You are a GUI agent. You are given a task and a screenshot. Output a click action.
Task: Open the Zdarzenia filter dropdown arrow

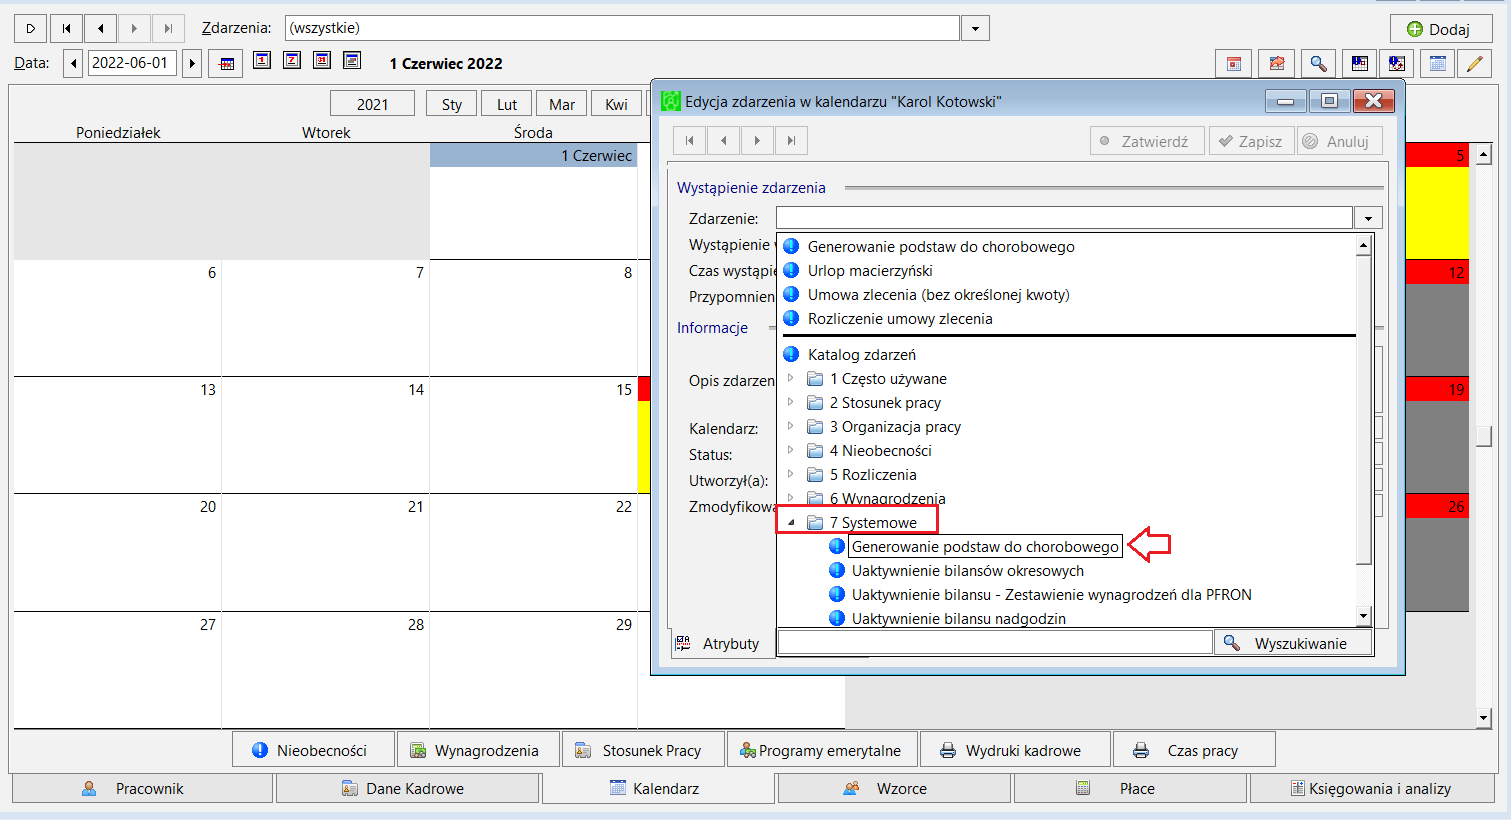[975, 28]
